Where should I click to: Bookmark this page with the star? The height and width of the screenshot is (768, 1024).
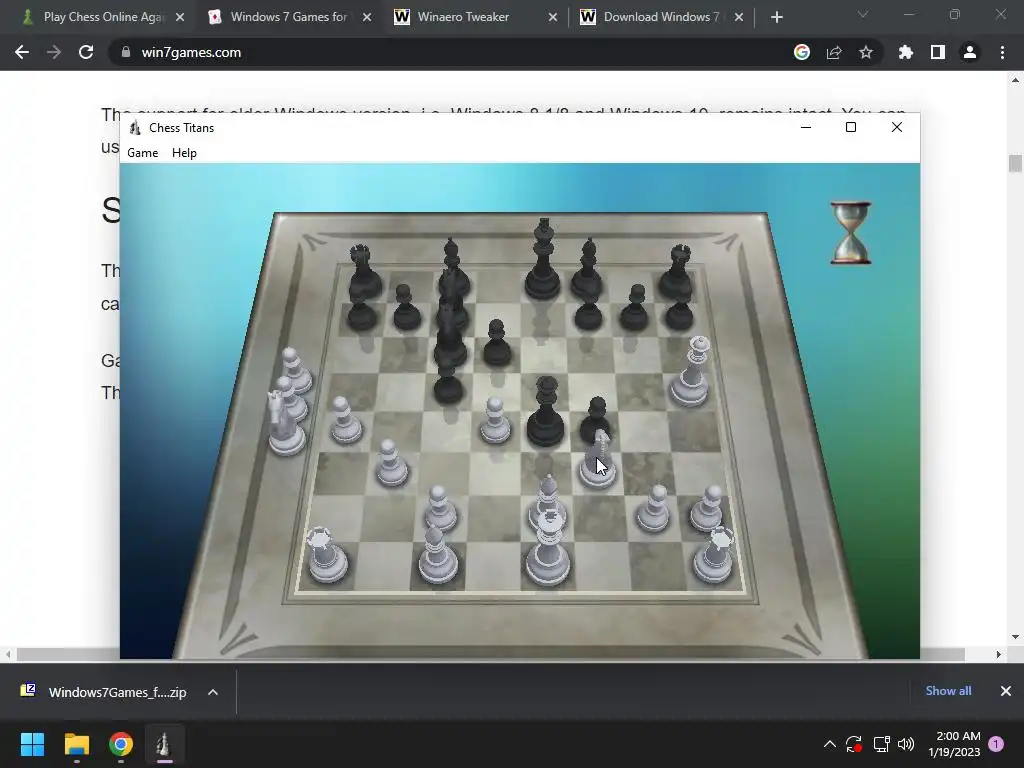[x=866, y=52]
